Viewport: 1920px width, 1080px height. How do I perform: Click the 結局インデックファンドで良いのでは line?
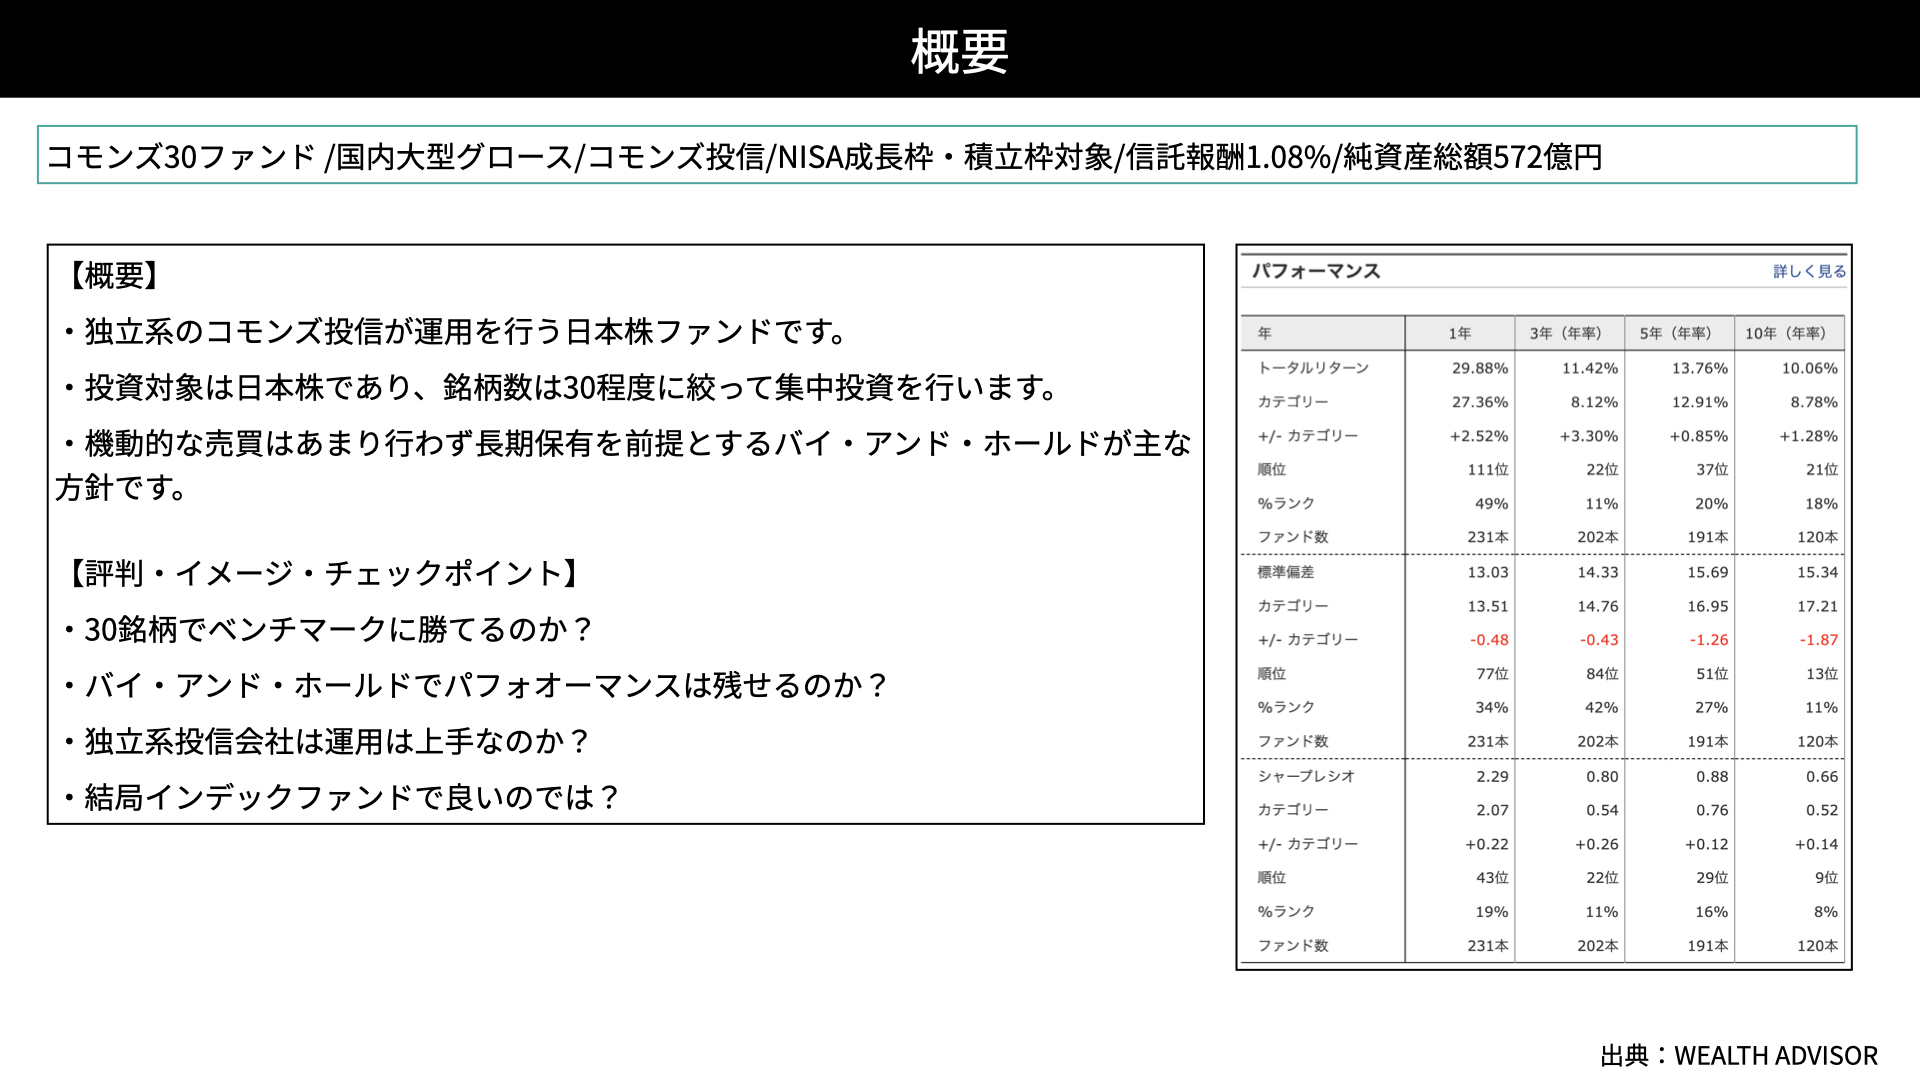[x=343, y=797]
